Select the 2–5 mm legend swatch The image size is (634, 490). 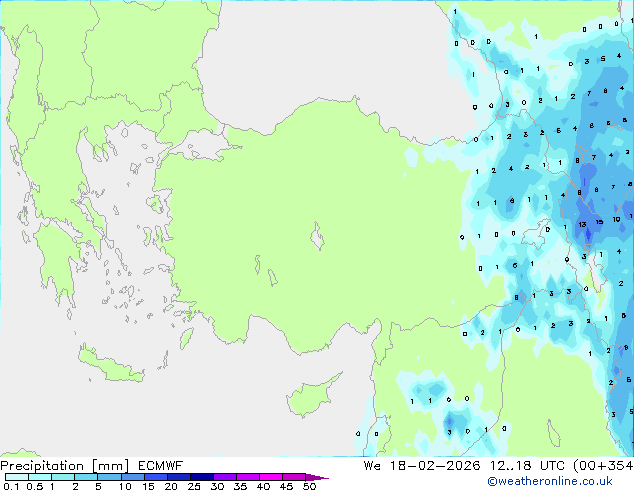(x=86, y=477)
